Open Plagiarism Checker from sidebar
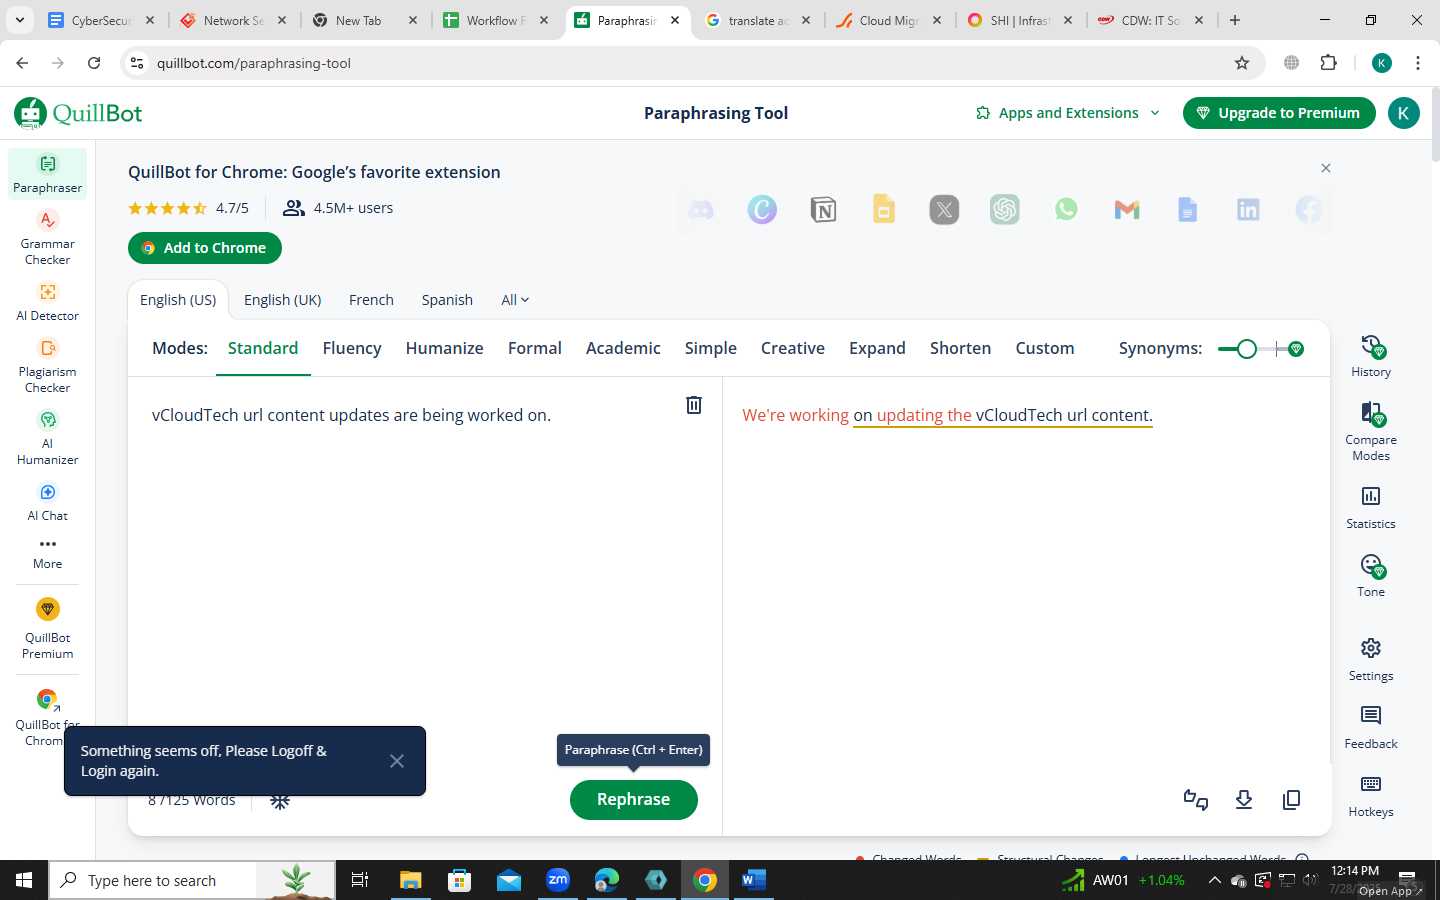Screen dimensions: 1440x900 pos(47,365)
